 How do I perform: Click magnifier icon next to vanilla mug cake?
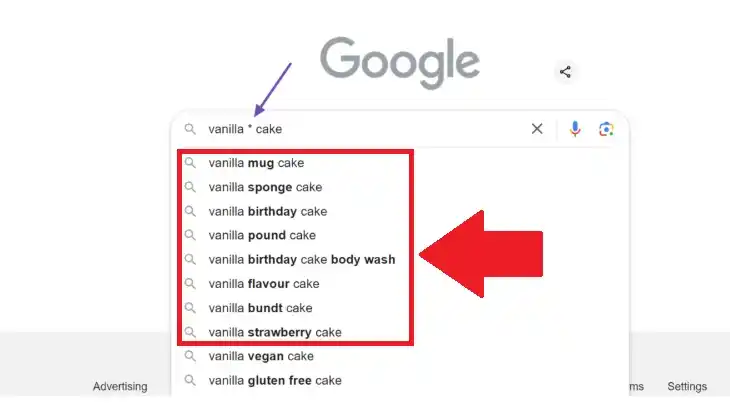190,163
